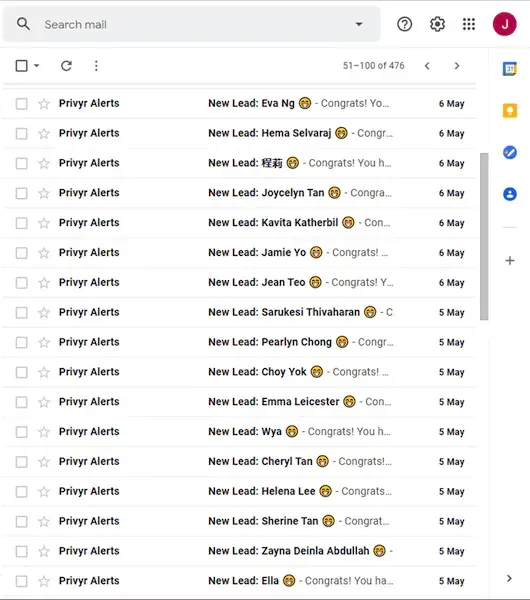The height and width of the screenshot is (600, 530).
Task: Open the Settings gear icon
Action: [x=437, y=24]
